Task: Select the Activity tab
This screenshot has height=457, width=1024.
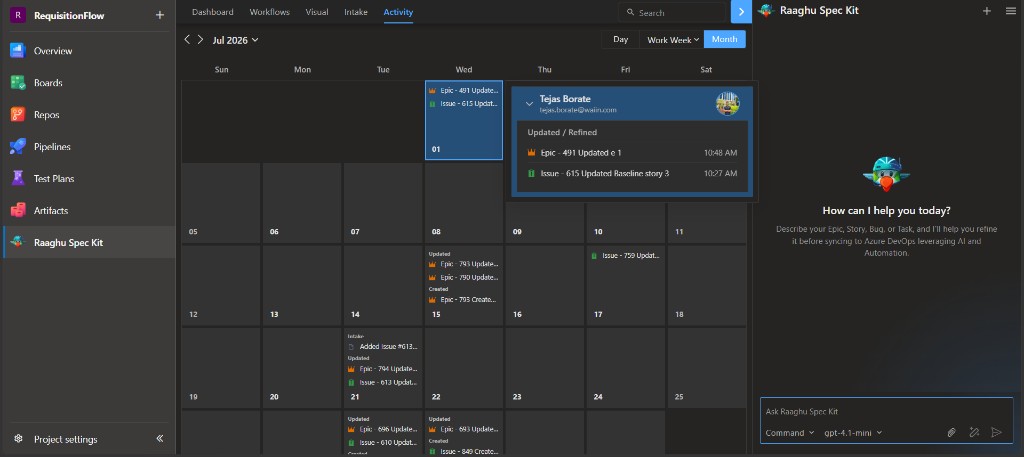Action: (x=398, y=12)
